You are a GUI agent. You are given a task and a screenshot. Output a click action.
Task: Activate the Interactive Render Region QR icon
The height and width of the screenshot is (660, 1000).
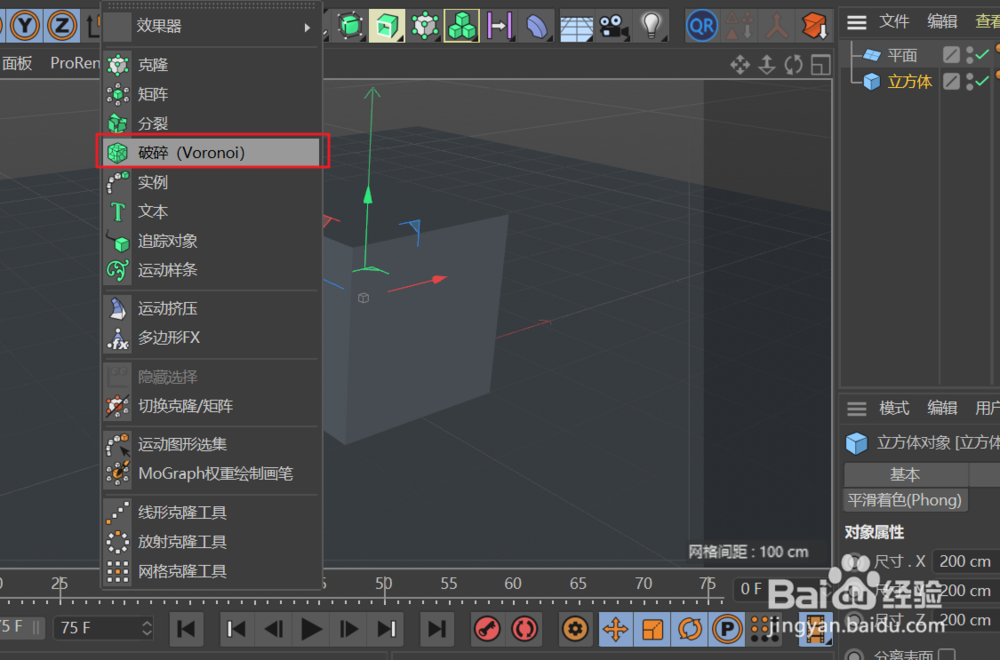point(701,25)
